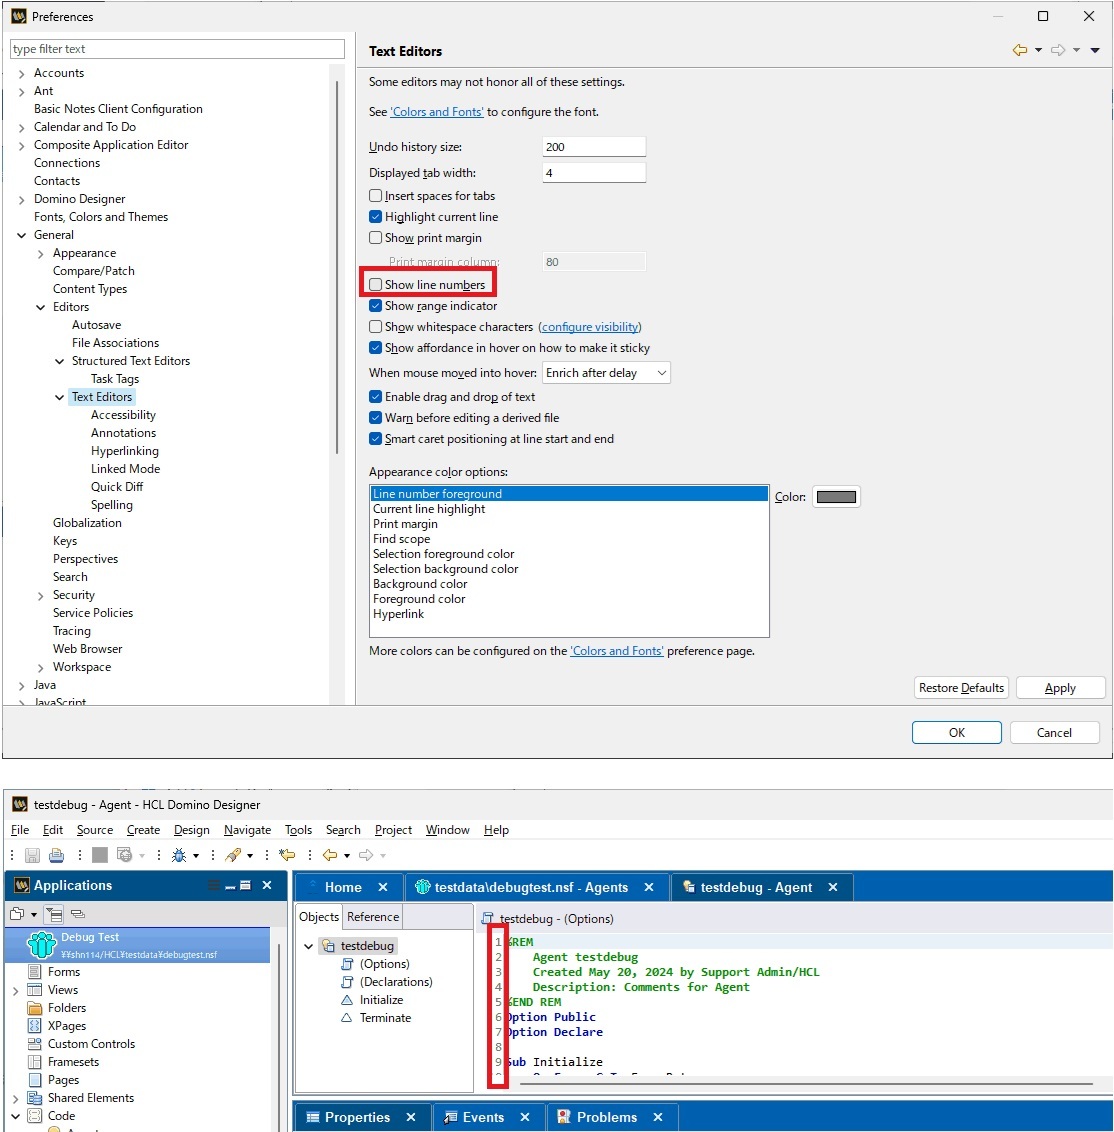Uncheck Show range indicator
Viewport: 1114px width, 1132px height.
click(x=375, y=305)
